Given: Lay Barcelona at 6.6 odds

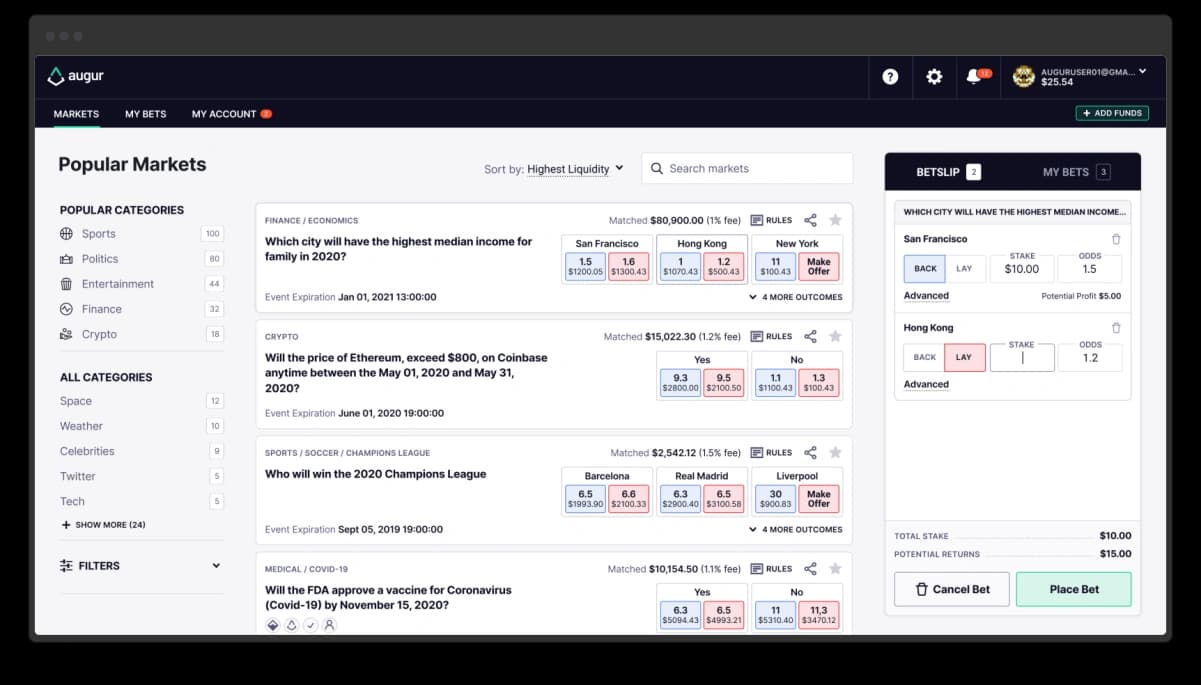Looking at the screenshot, I should coord(628,498).
